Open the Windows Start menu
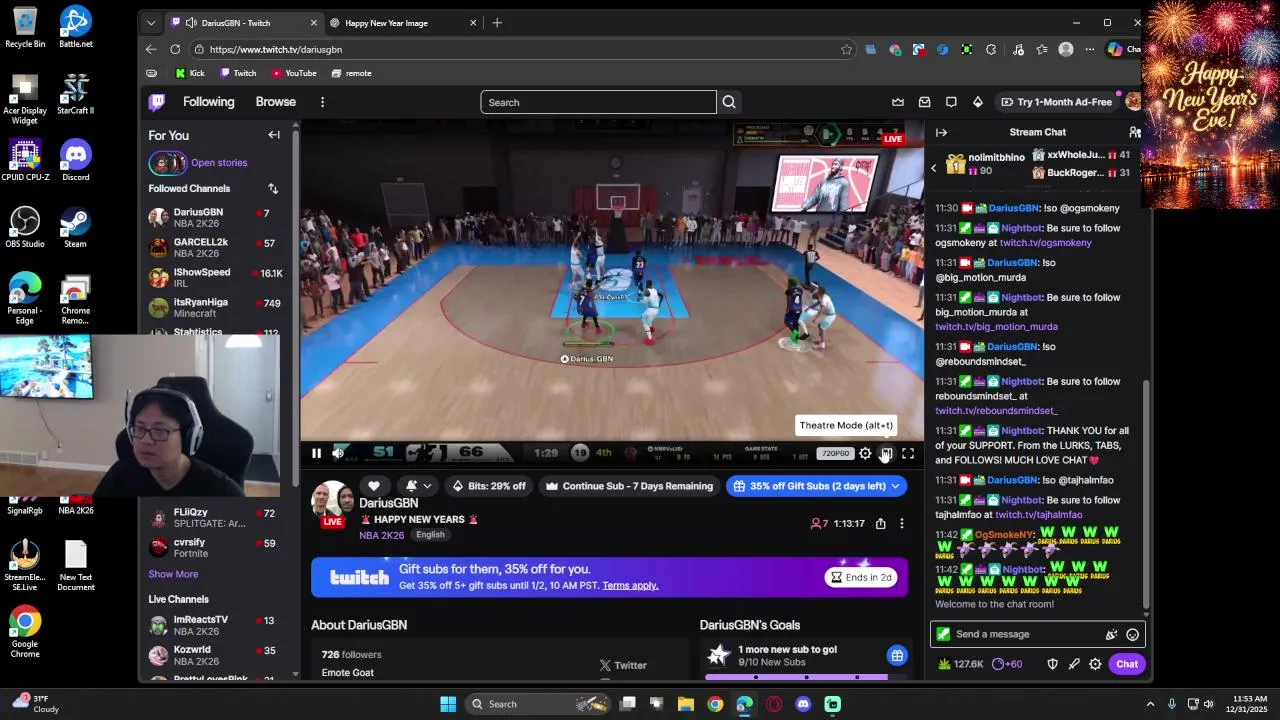 coord(448,704)
